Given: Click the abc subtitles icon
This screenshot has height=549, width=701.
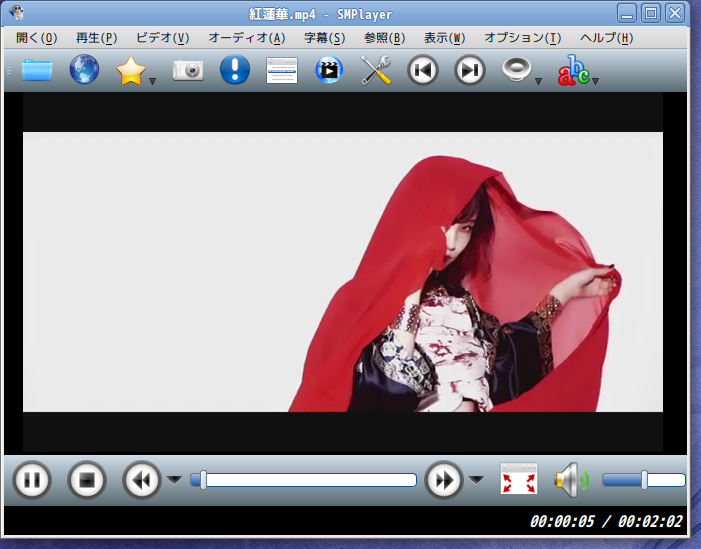Looking at the screenshot, I should pos(574,70).
